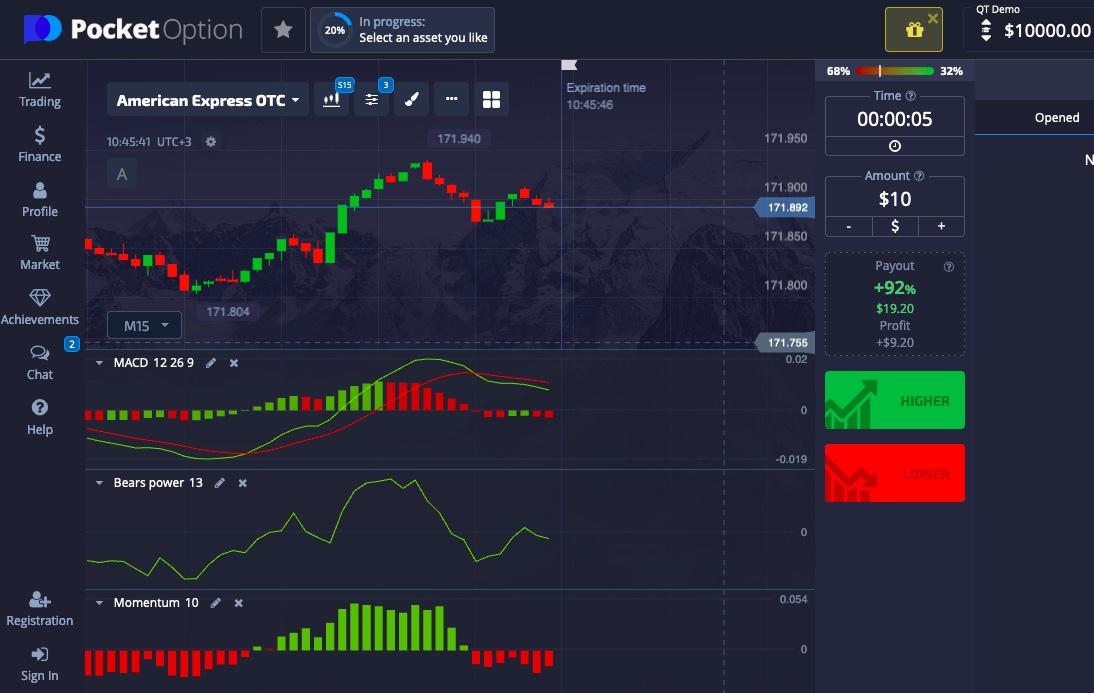Click Registration in sidebar
The width and height of the screenshot is (1094, 693).
pos(40,609)
